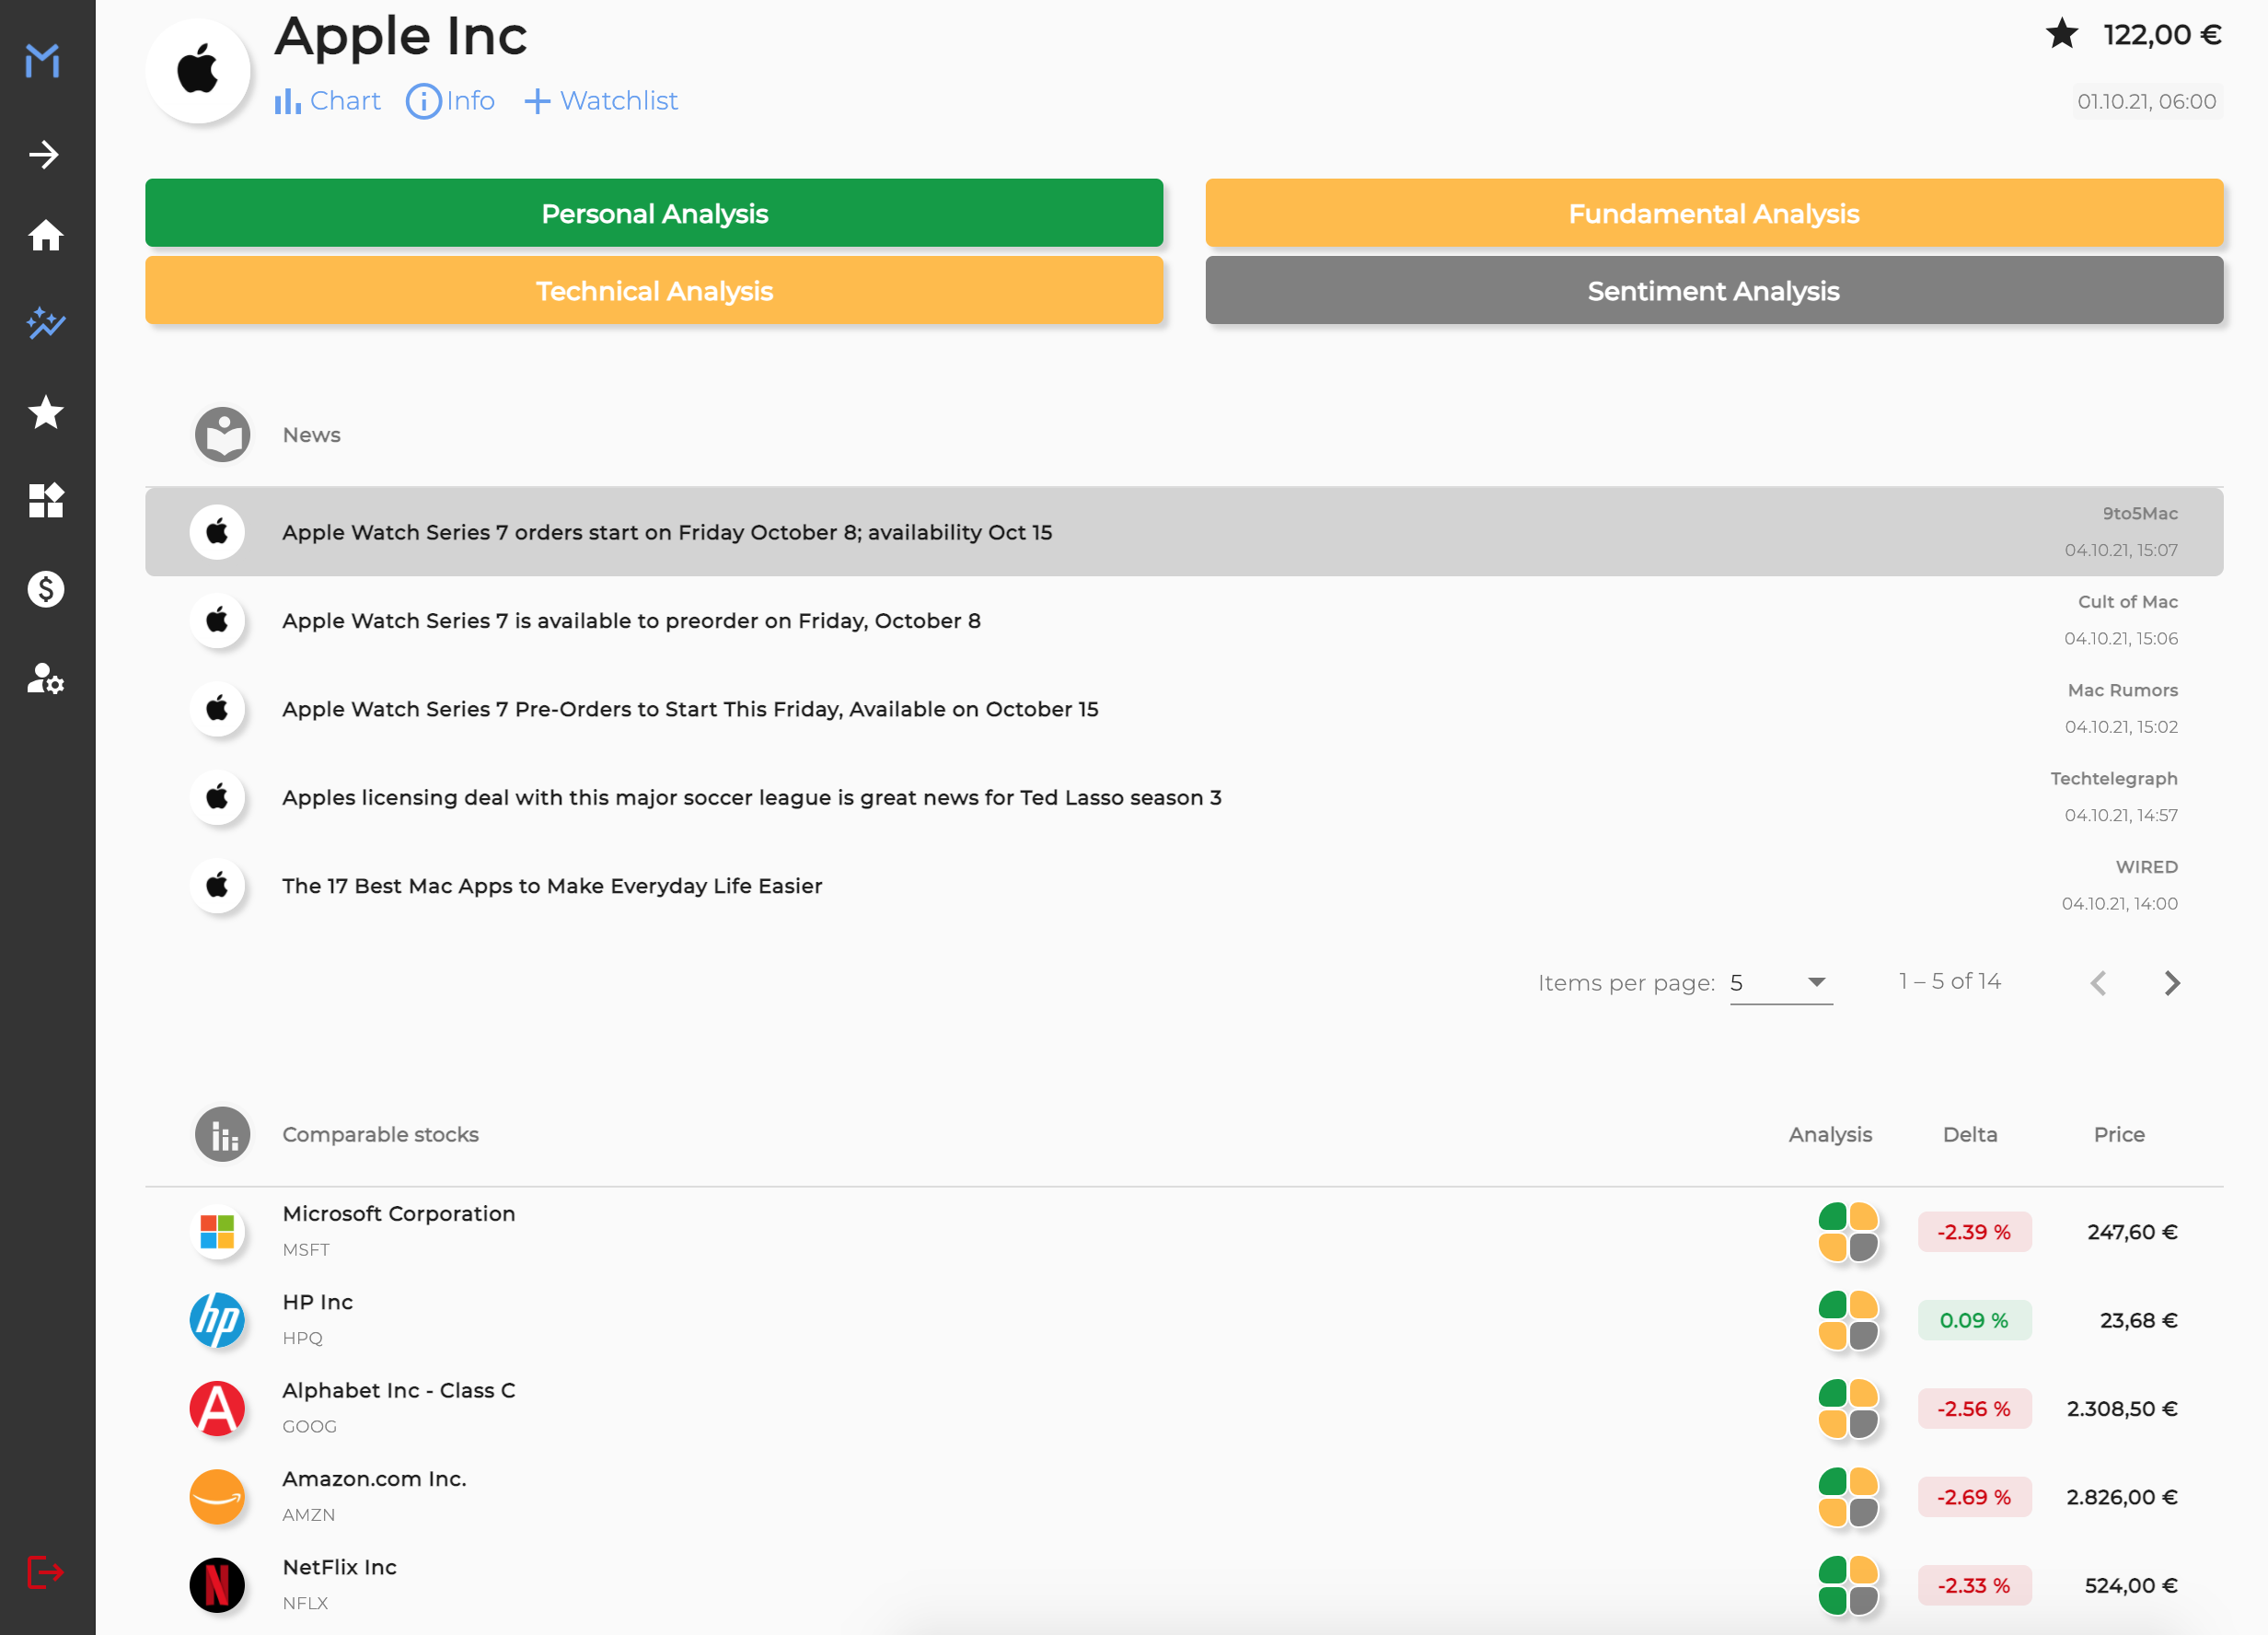Open user settings icon in sidebar
Screen dimensions: 2268x1635
(x=46, y=678)
